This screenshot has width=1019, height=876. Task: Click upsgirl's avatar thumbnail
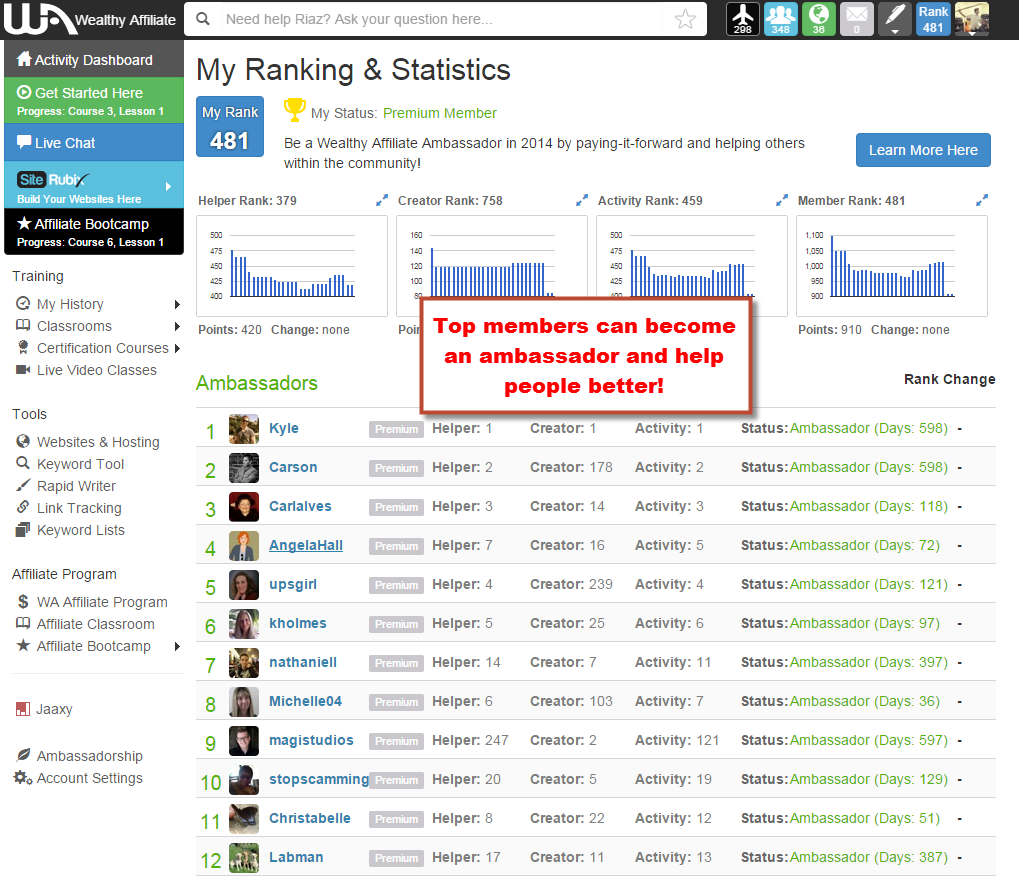pyautogui.click(x=244, y=585)
